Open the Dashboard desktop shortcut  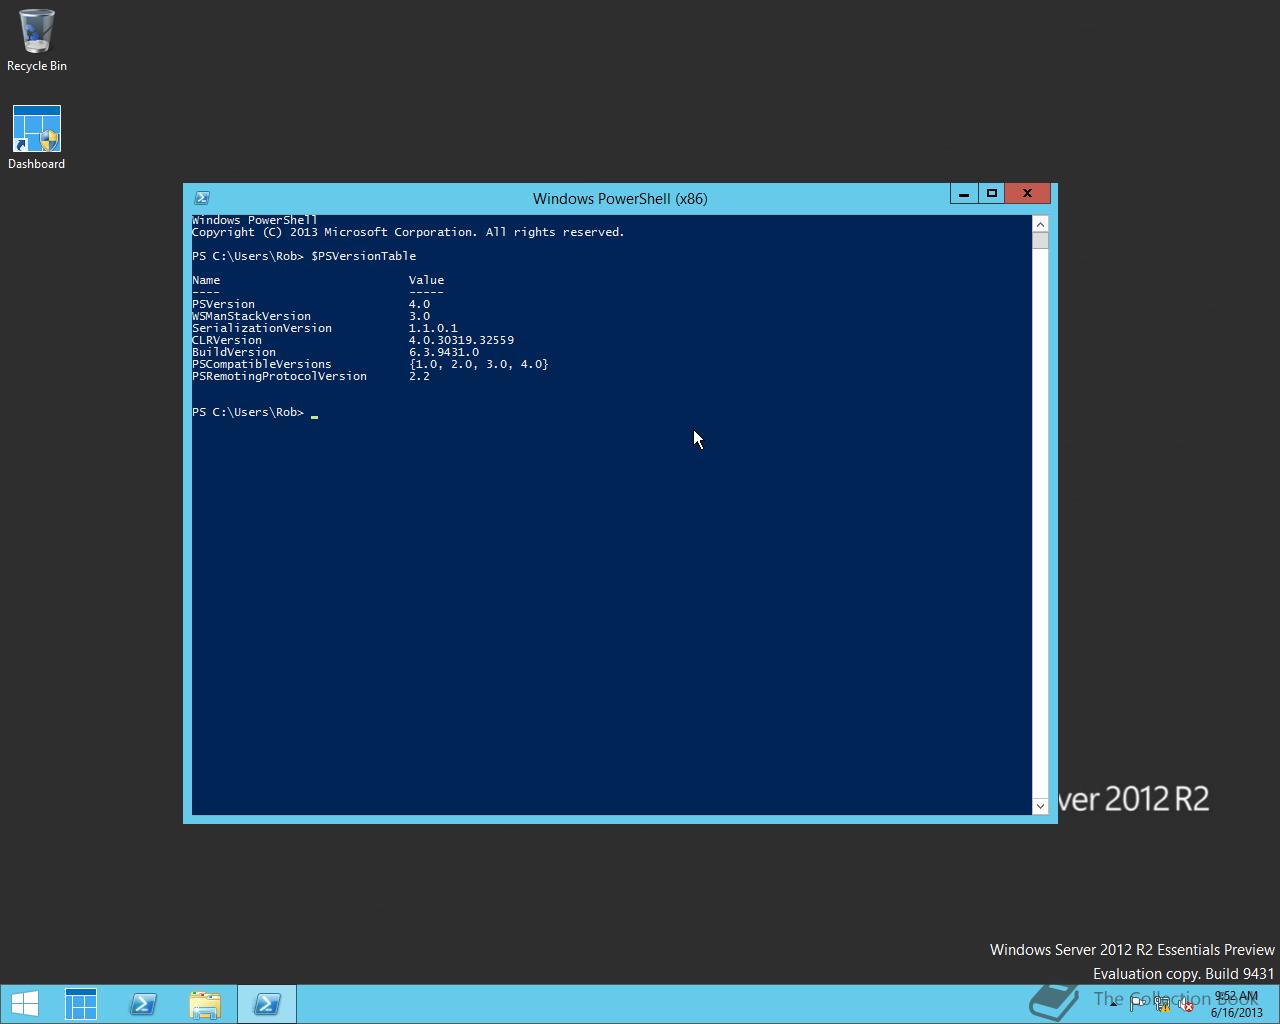tap(37, 138)
